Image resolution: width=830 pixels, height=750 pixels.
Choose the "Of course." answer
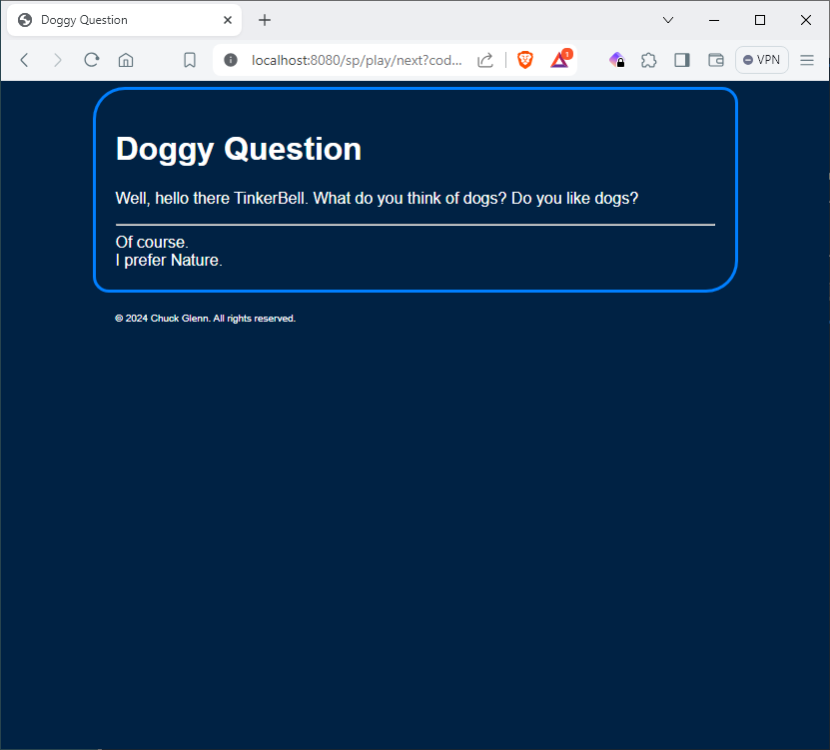152,242
